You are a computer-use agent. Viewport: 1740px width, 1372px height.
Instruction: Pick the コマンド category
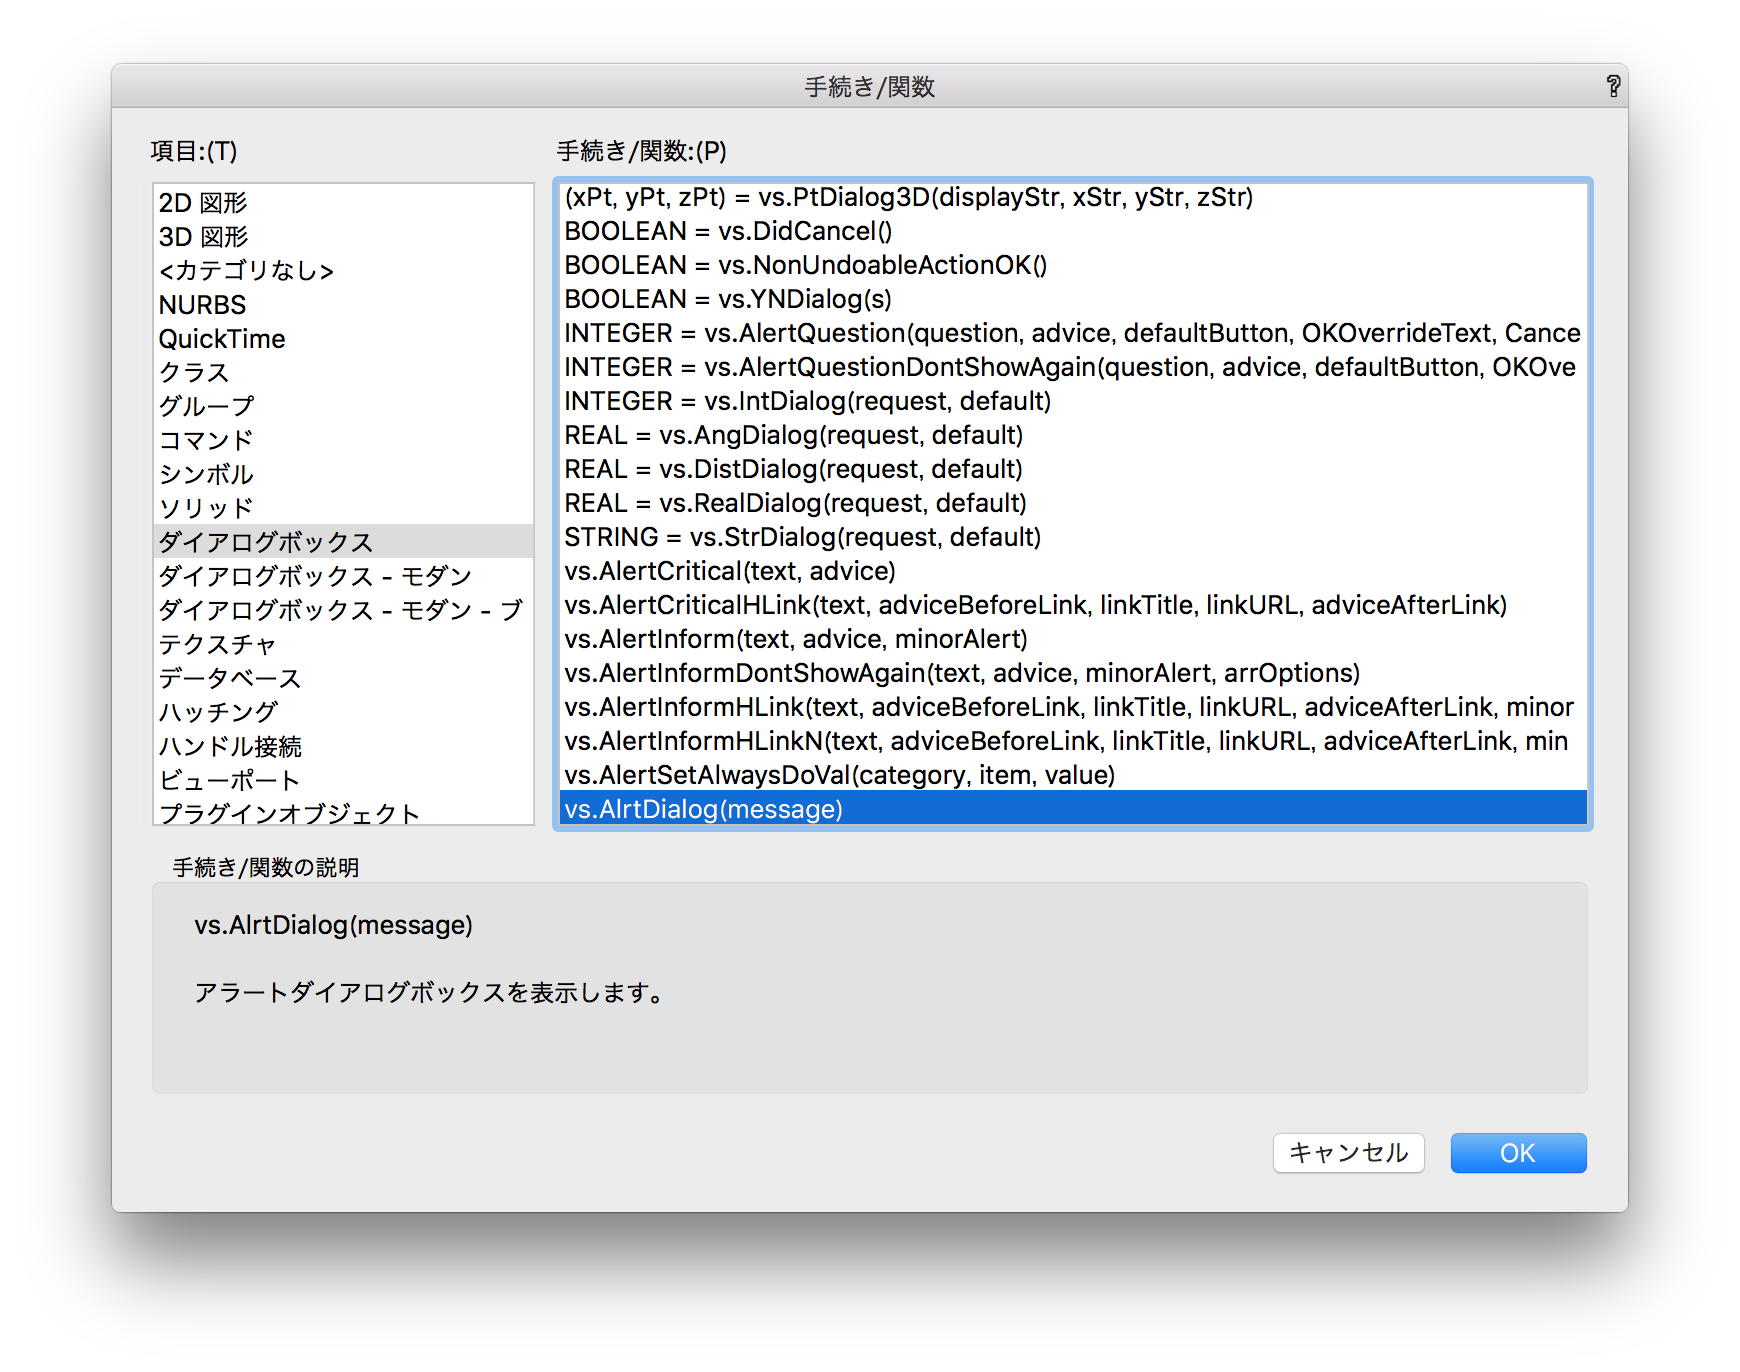click(343, 441)
